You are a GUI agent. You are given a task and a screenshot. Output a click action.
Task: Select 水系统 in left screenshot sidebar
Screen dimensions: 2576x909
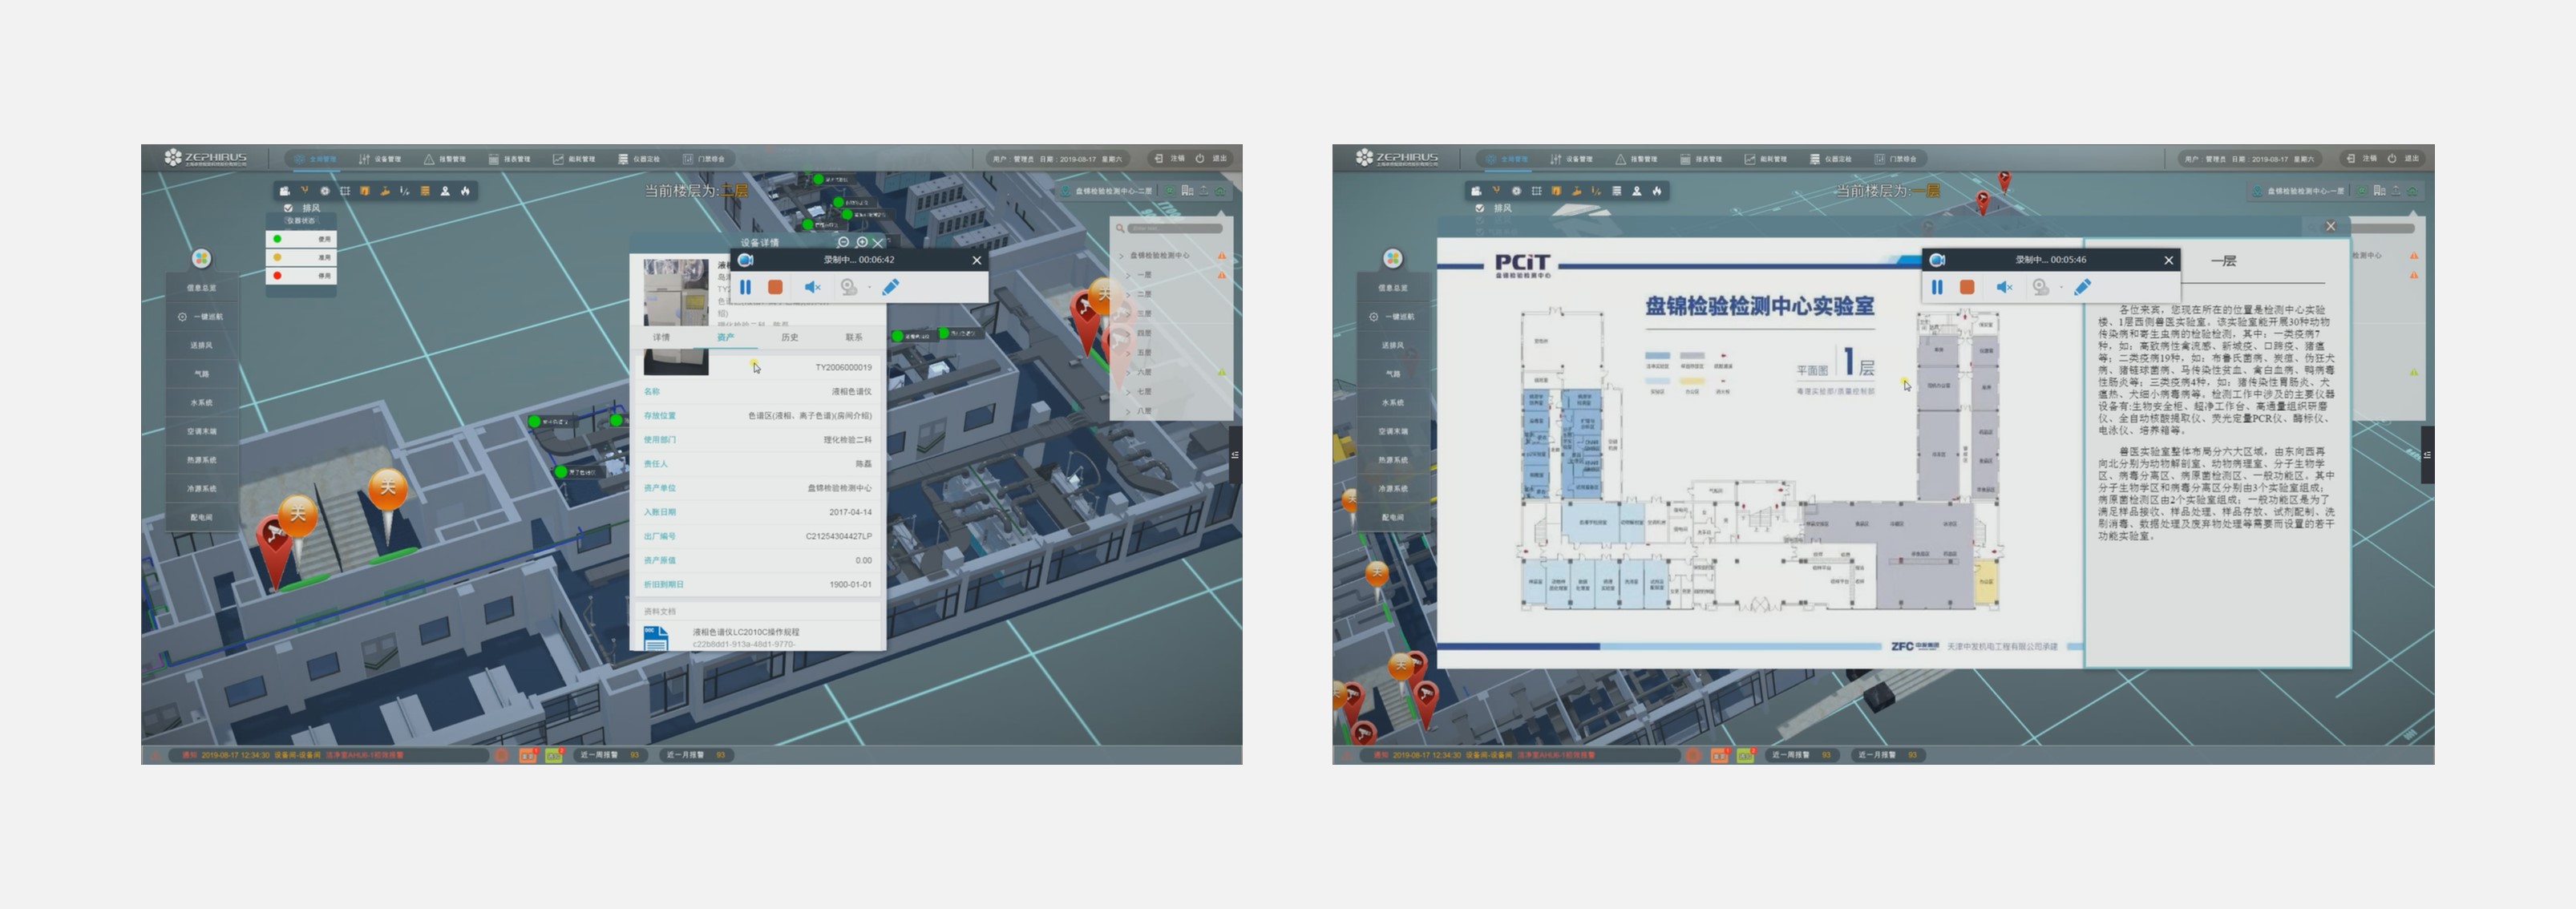click(x=201, y=403)
